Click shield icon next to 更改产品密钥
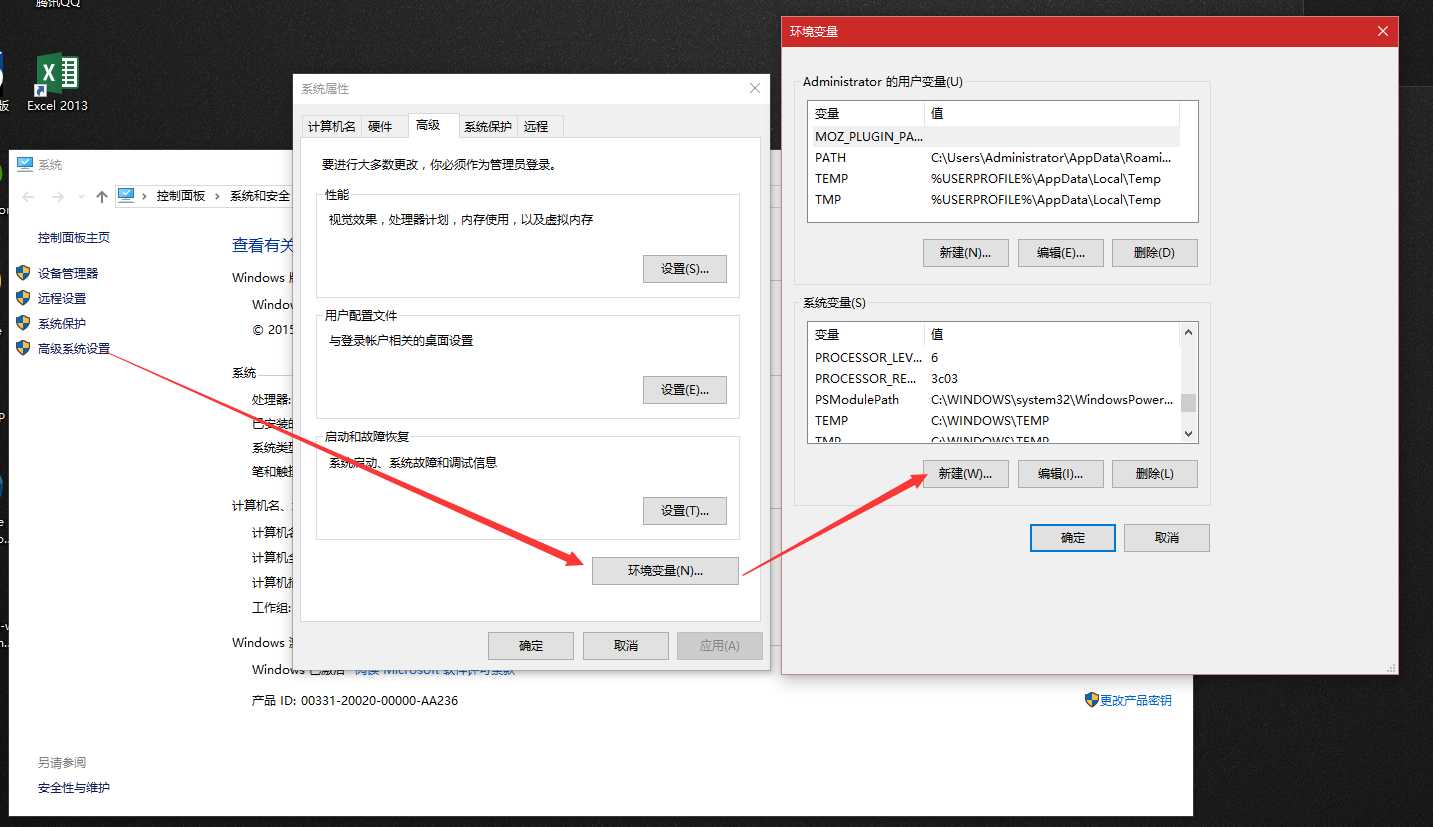1433x827 pixels. 1091,700
